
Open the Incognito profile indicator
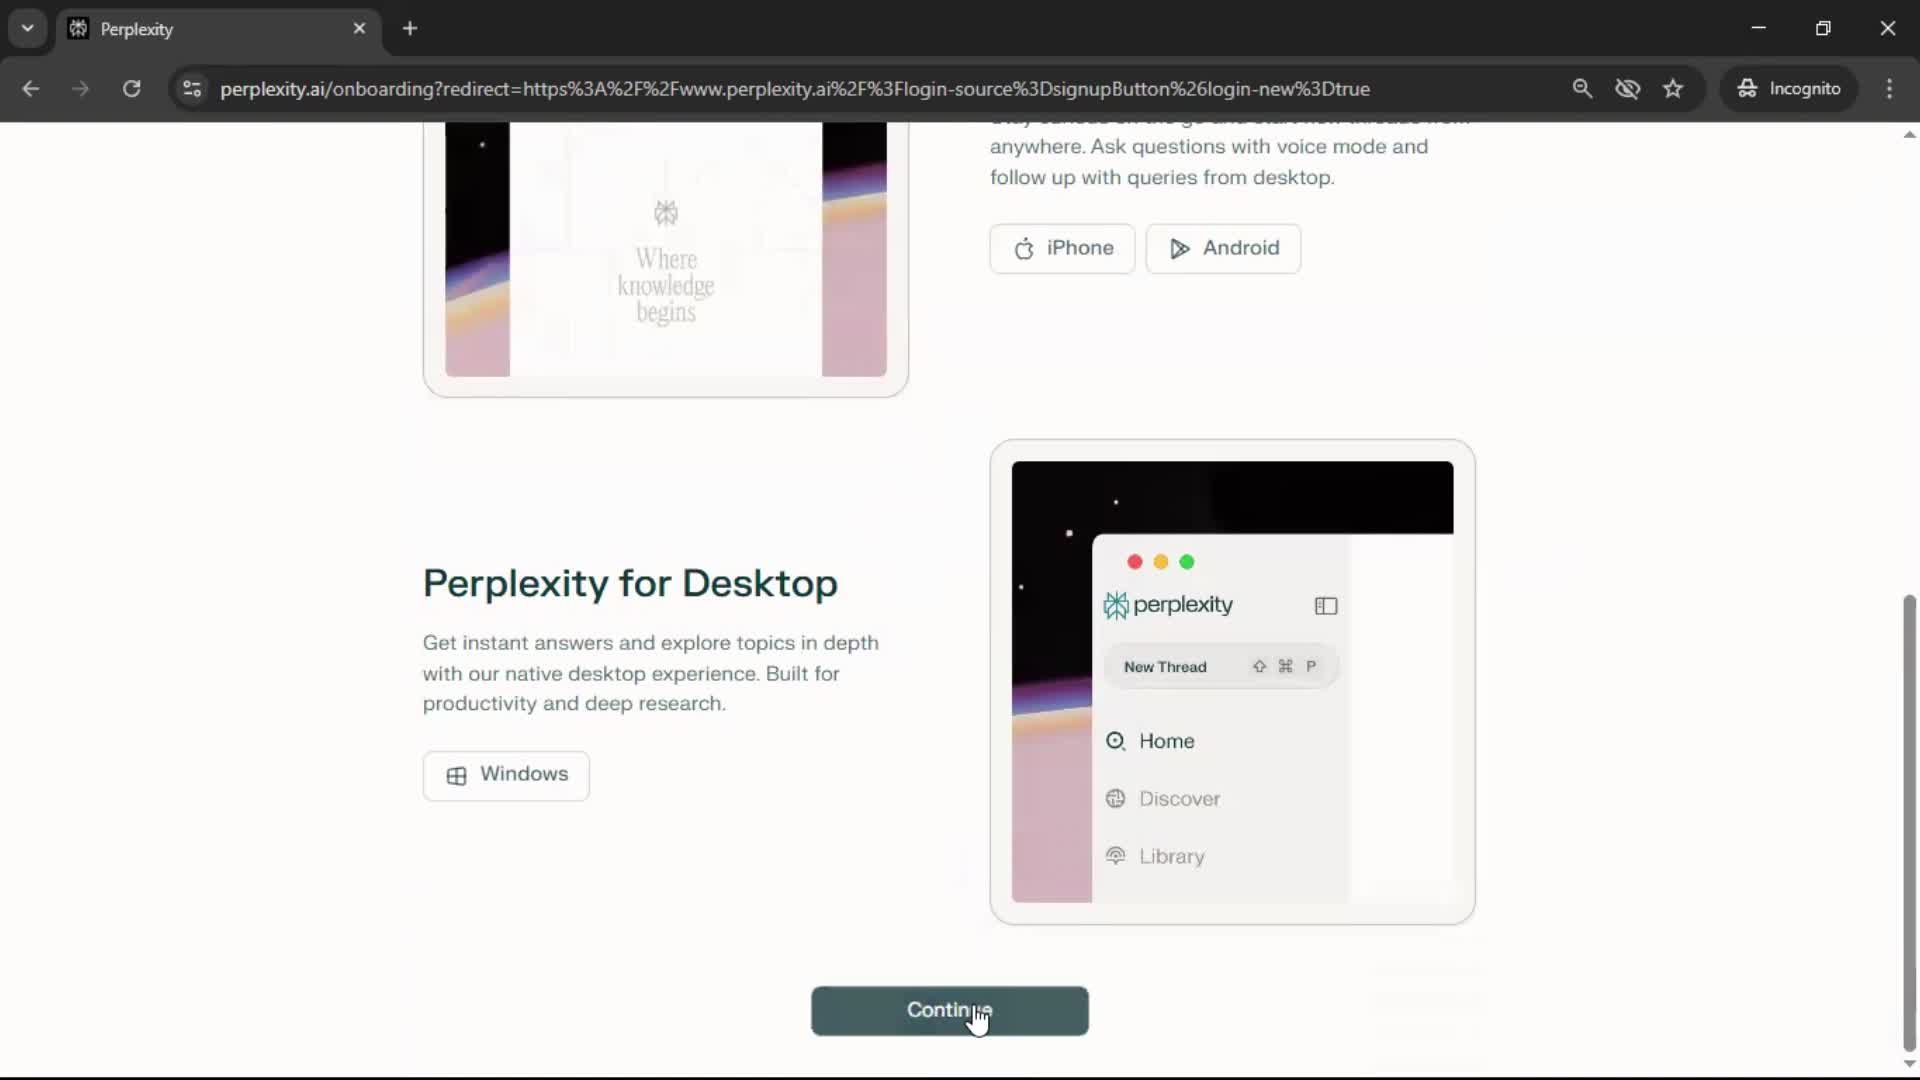click(1789, 89)
